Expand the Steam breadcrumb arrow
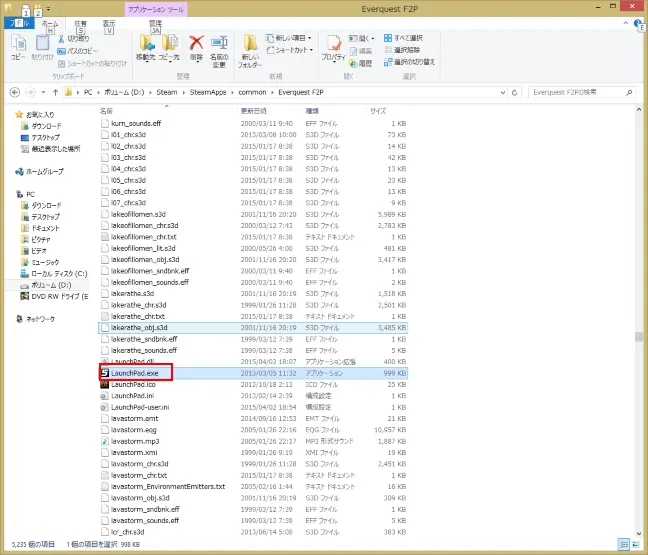Viewport: 648px width, 555px height. [x=183, y=92]
